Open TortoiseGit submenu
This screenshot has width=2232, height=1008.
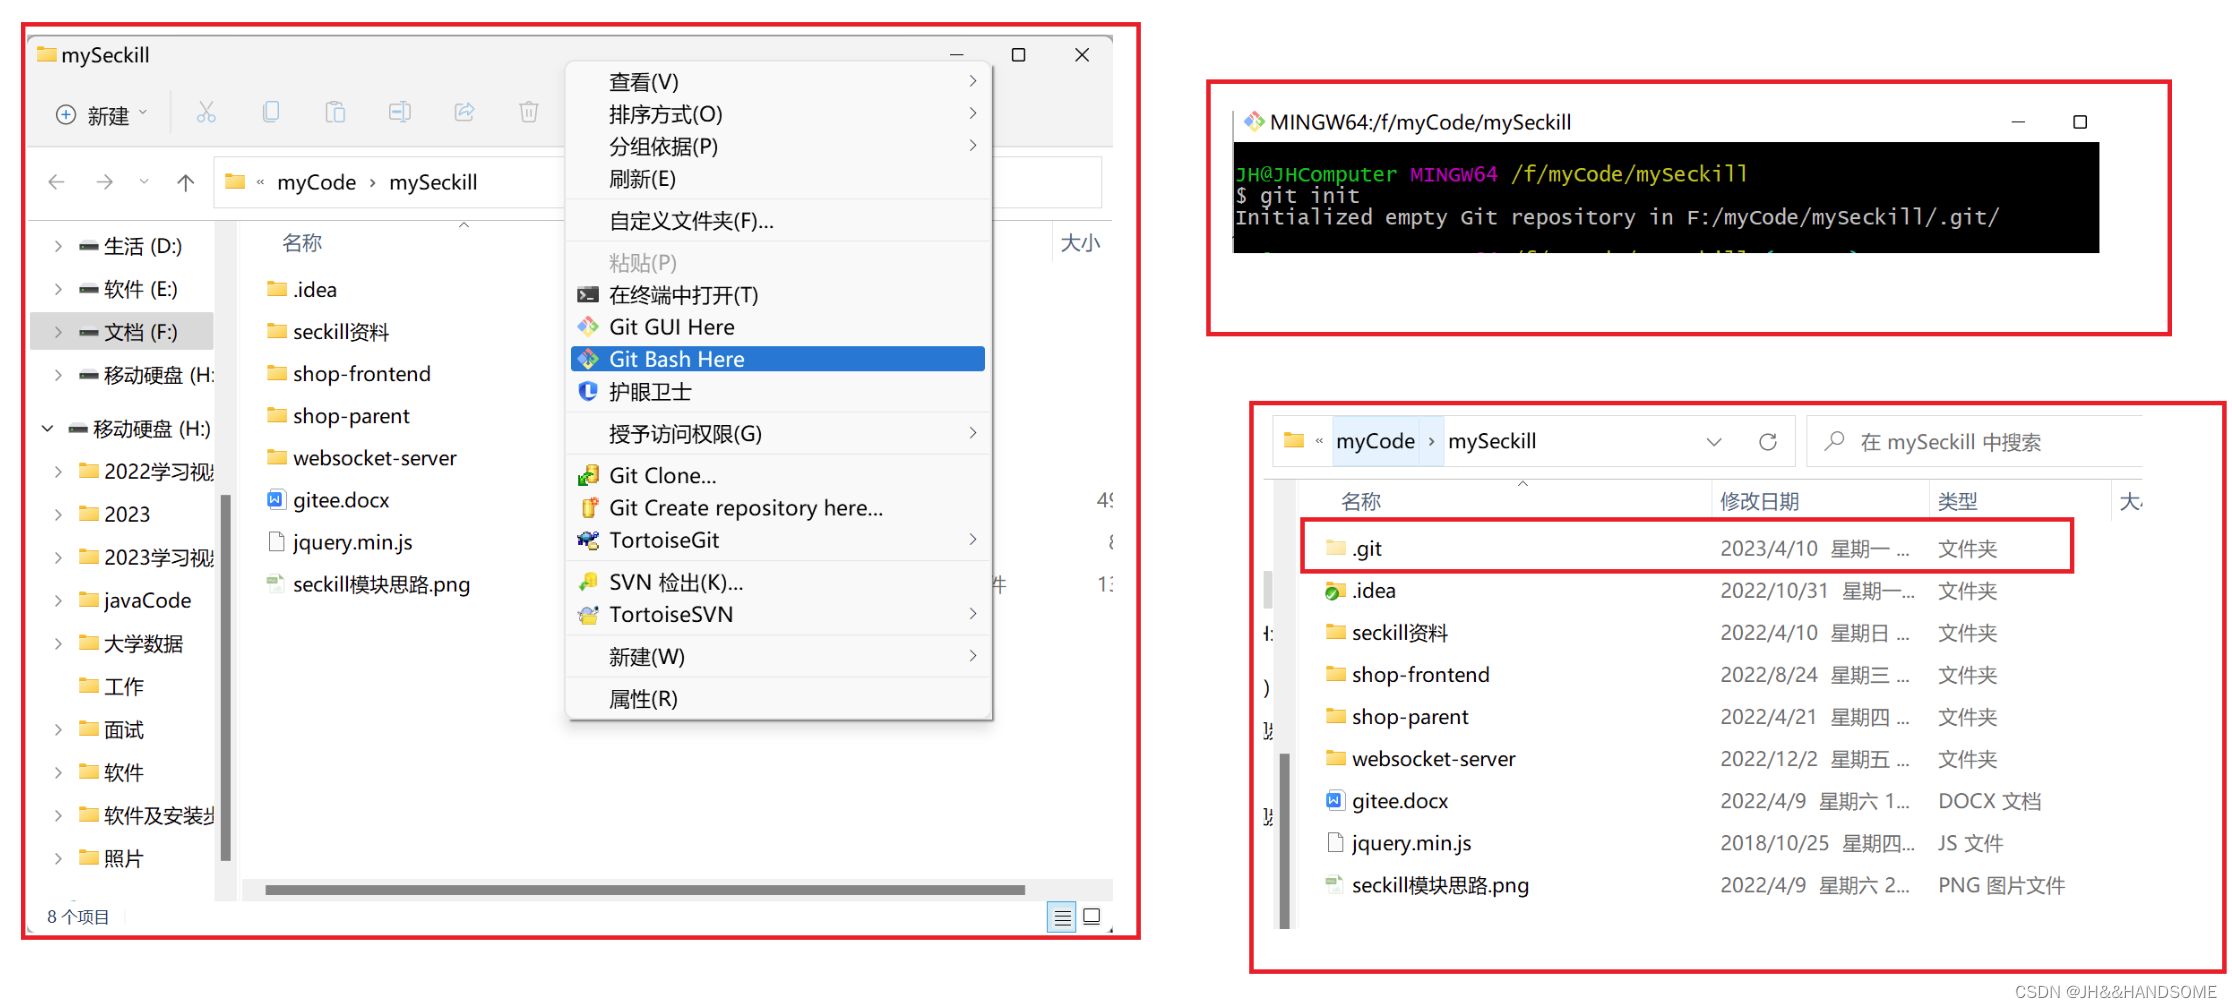pyautogui.click(x=778, y=539)
